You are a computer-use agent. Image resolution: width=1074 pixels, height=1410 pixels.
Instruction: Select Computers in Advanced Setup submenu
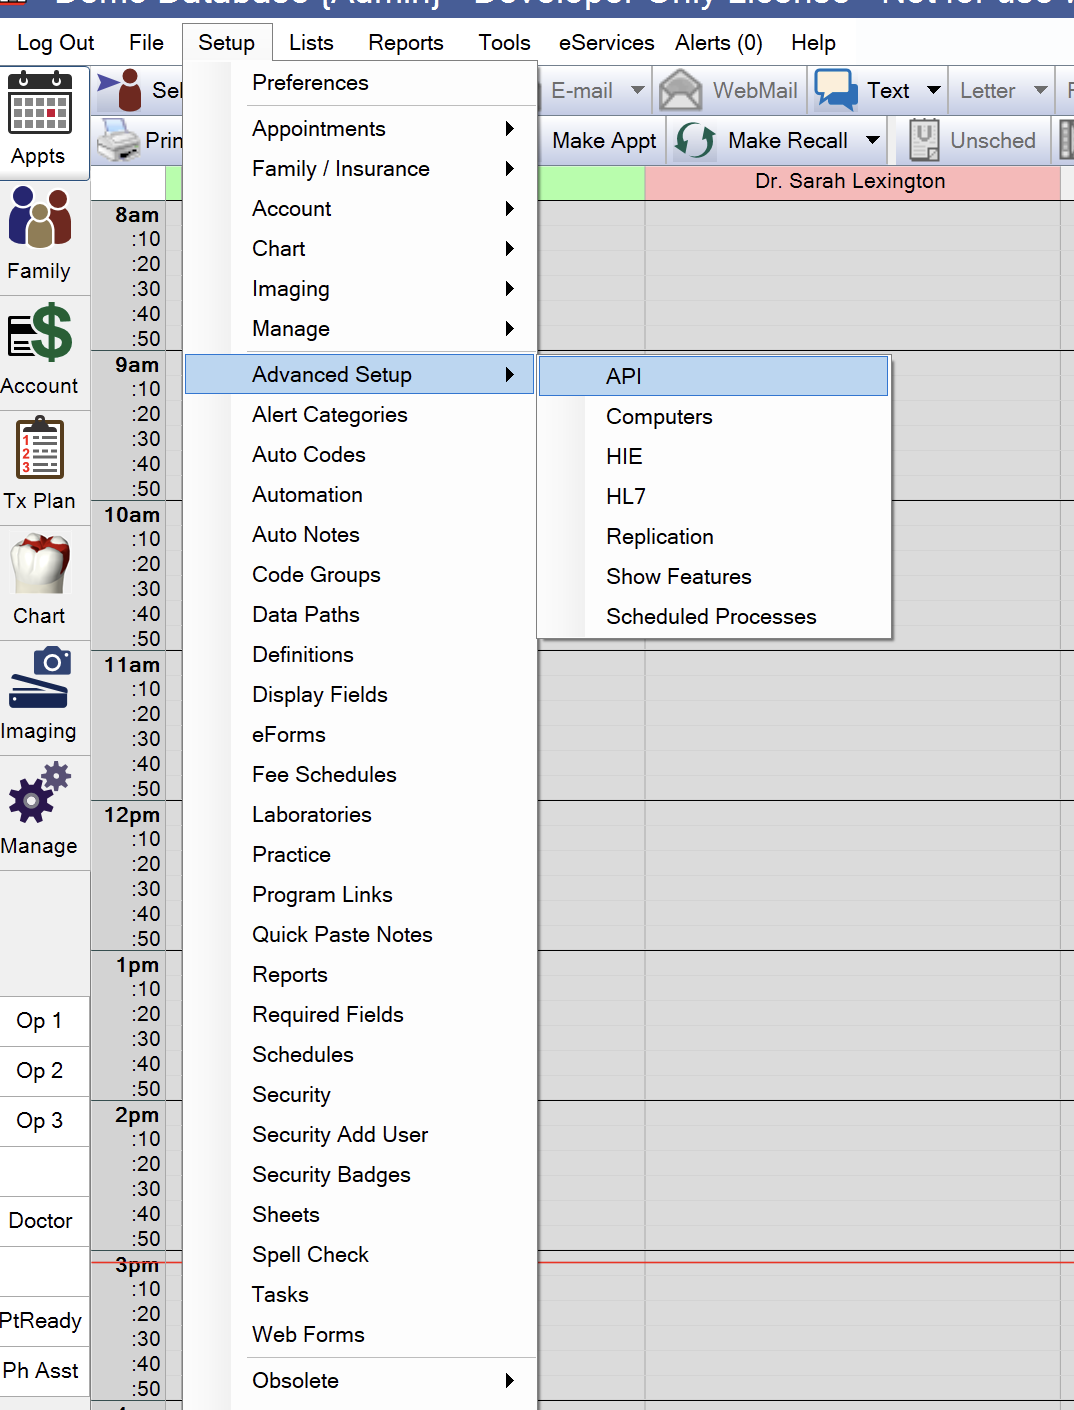point(713,417)
